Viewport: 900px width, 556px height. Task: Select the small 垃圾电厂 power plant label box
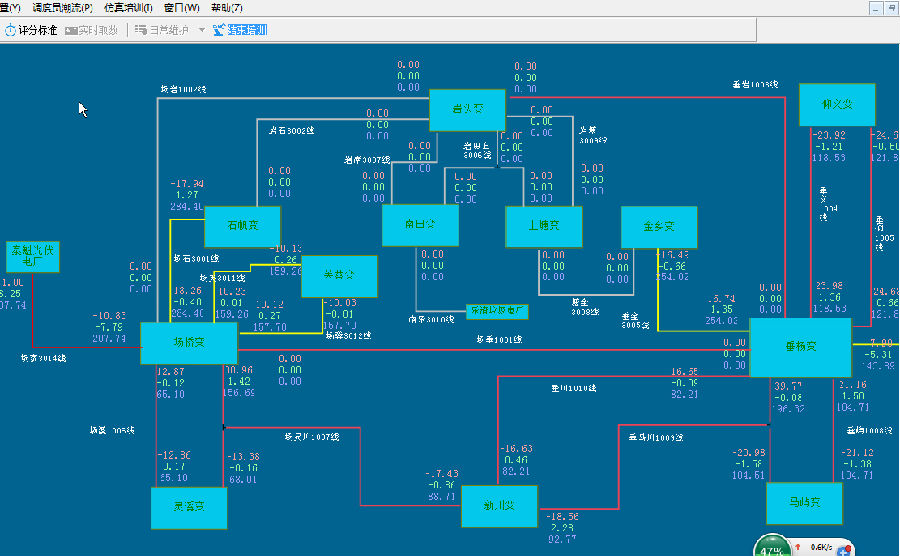(x=497, y=311)
